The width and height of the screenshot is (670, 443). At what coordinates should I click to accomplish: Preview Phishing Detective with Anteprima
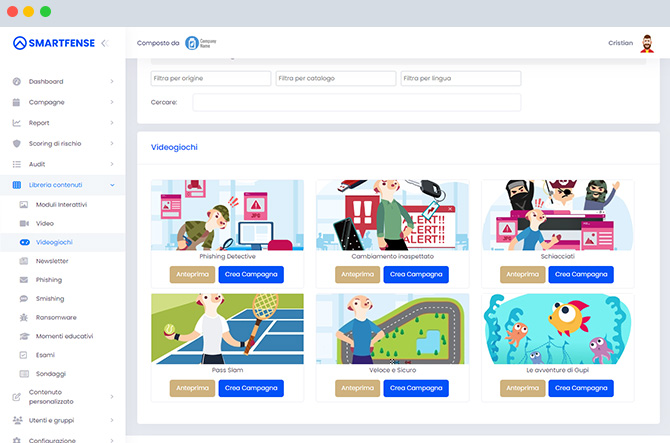click(x=192, y=275)
